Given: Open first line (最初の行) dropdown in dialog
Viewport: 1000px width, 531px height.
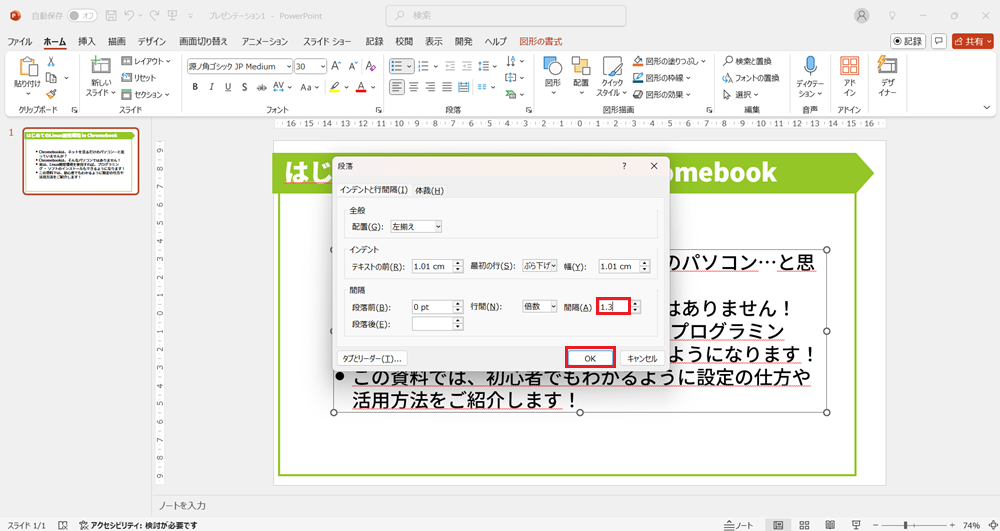Looking at the screenshot, I should pyautogui.click(x=540, y=266).
